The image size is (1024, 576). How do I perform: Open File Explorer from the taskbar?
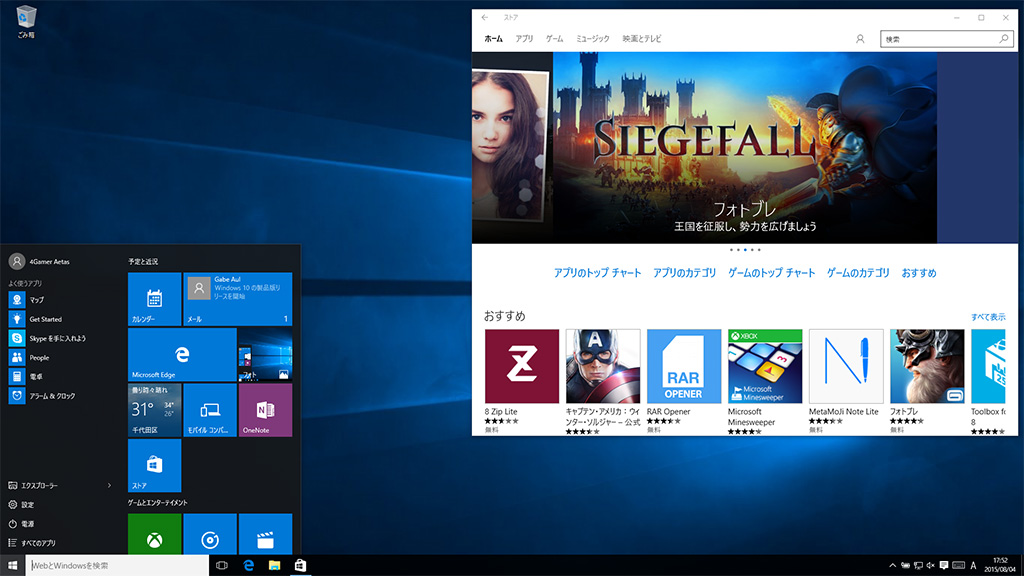[273, 566]
